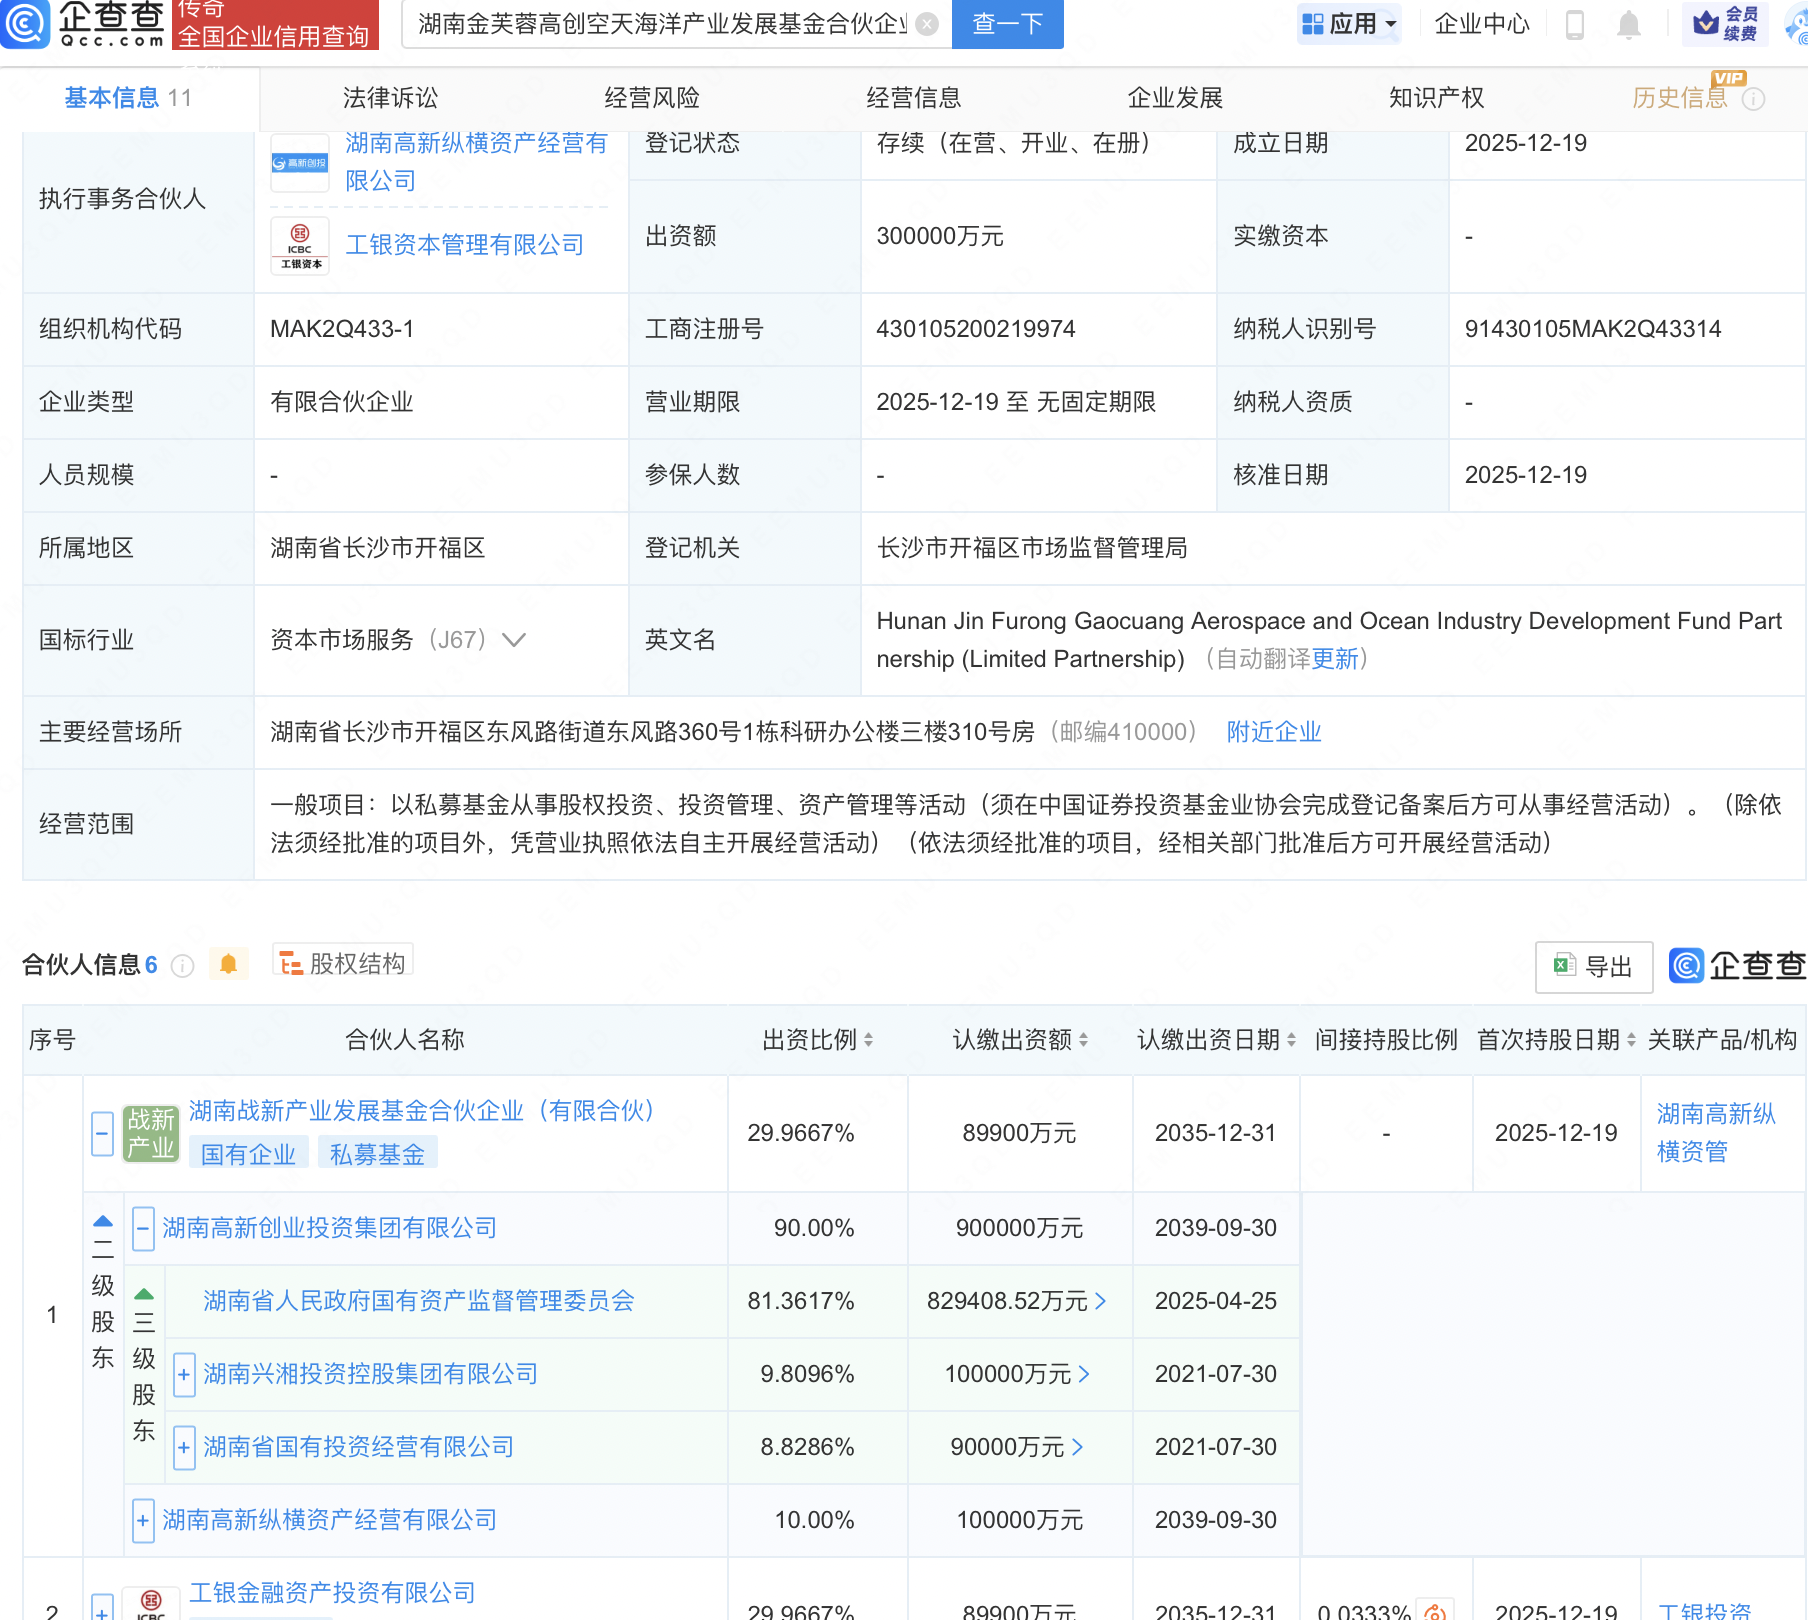This screenshot has width=1808, height=1620.
Task: Expand 湖南省国有投资经营 shareholder row
Action: (184, 1447)
